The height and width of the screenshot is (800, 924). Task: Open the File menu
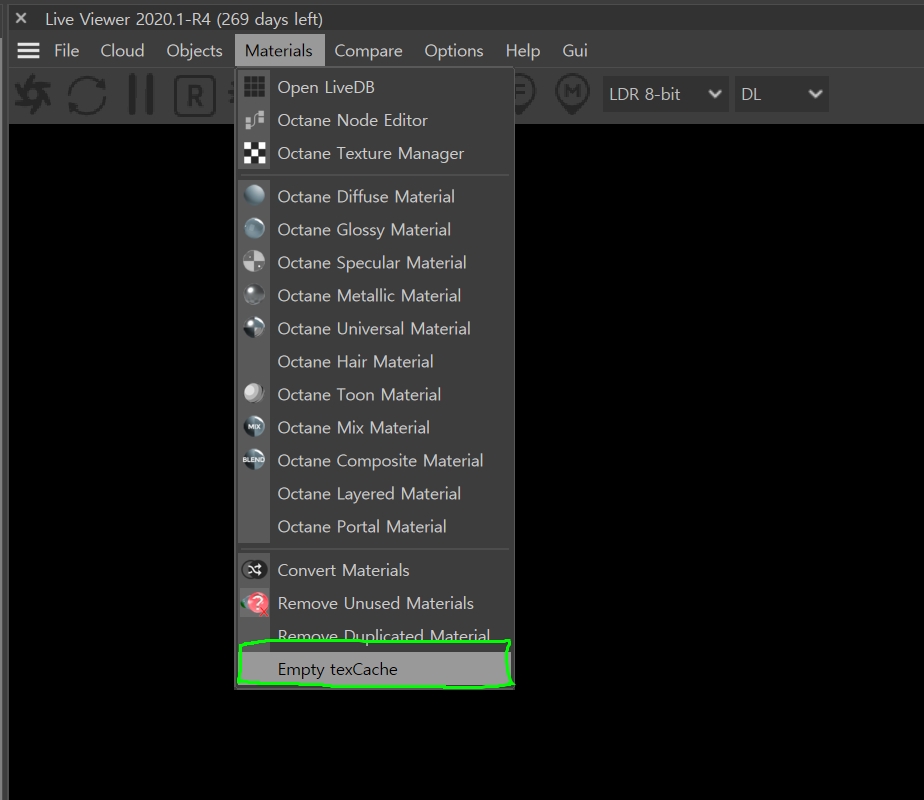click(x=67, y=51)
